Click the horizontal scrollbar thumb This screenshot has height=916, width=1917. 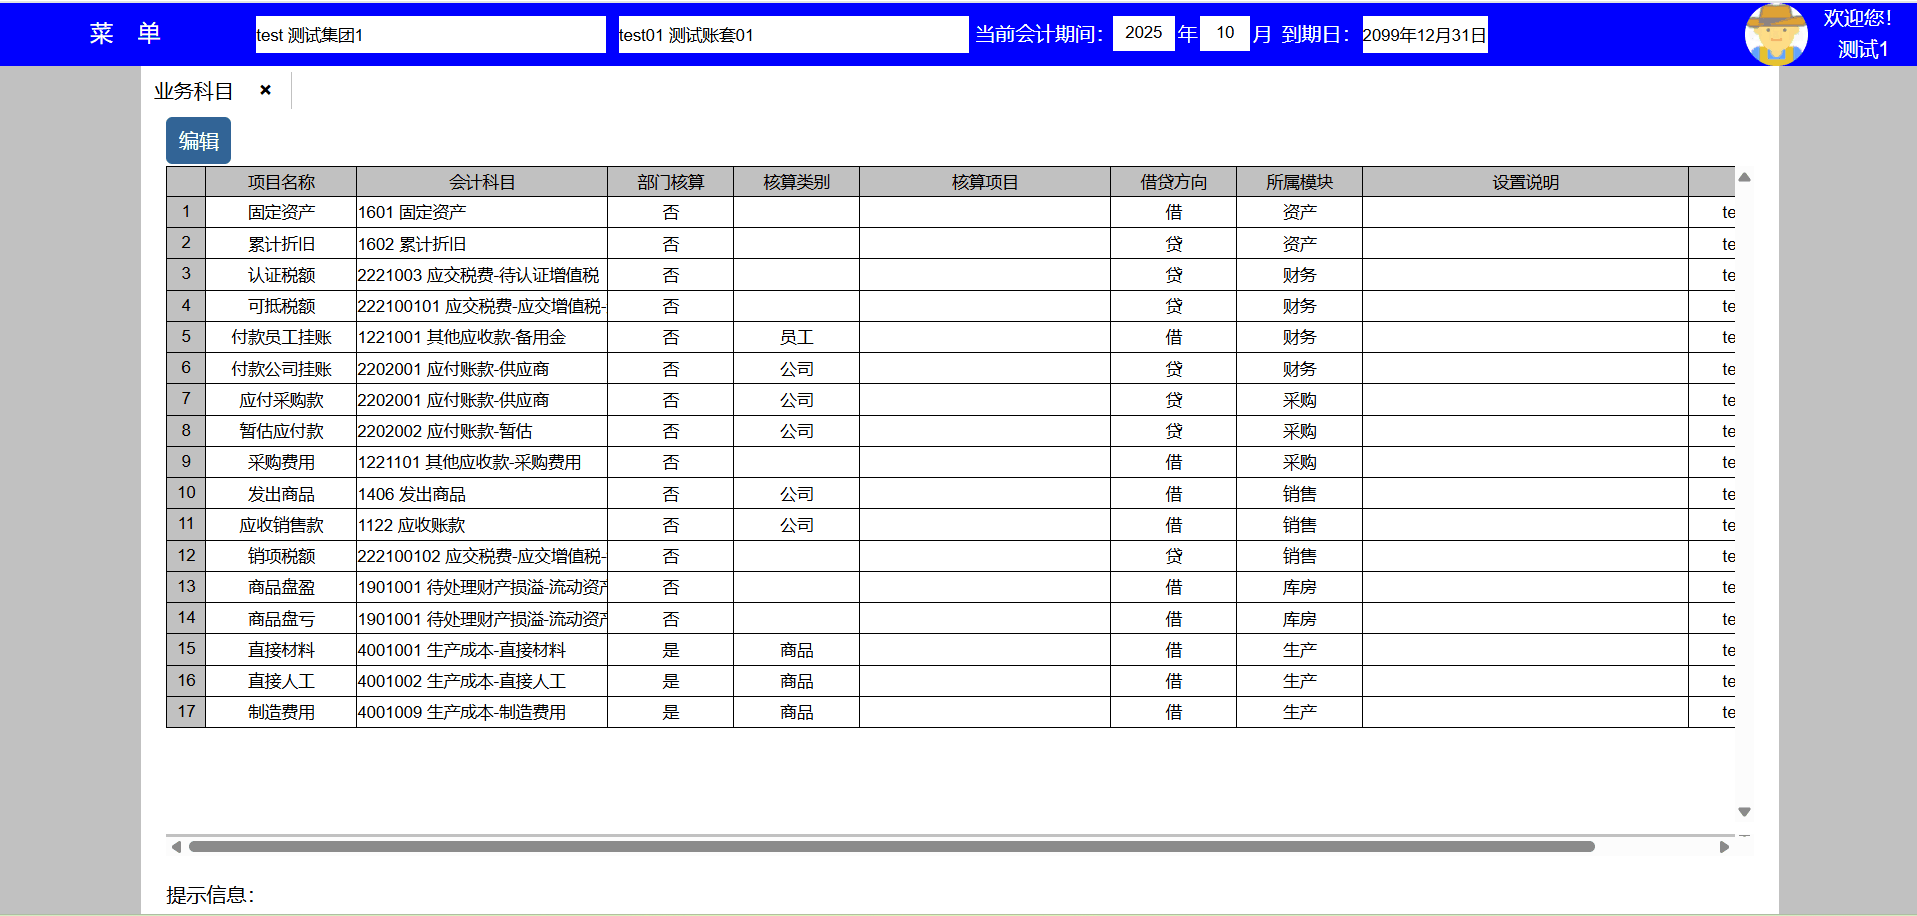click(x=890, y=847)
